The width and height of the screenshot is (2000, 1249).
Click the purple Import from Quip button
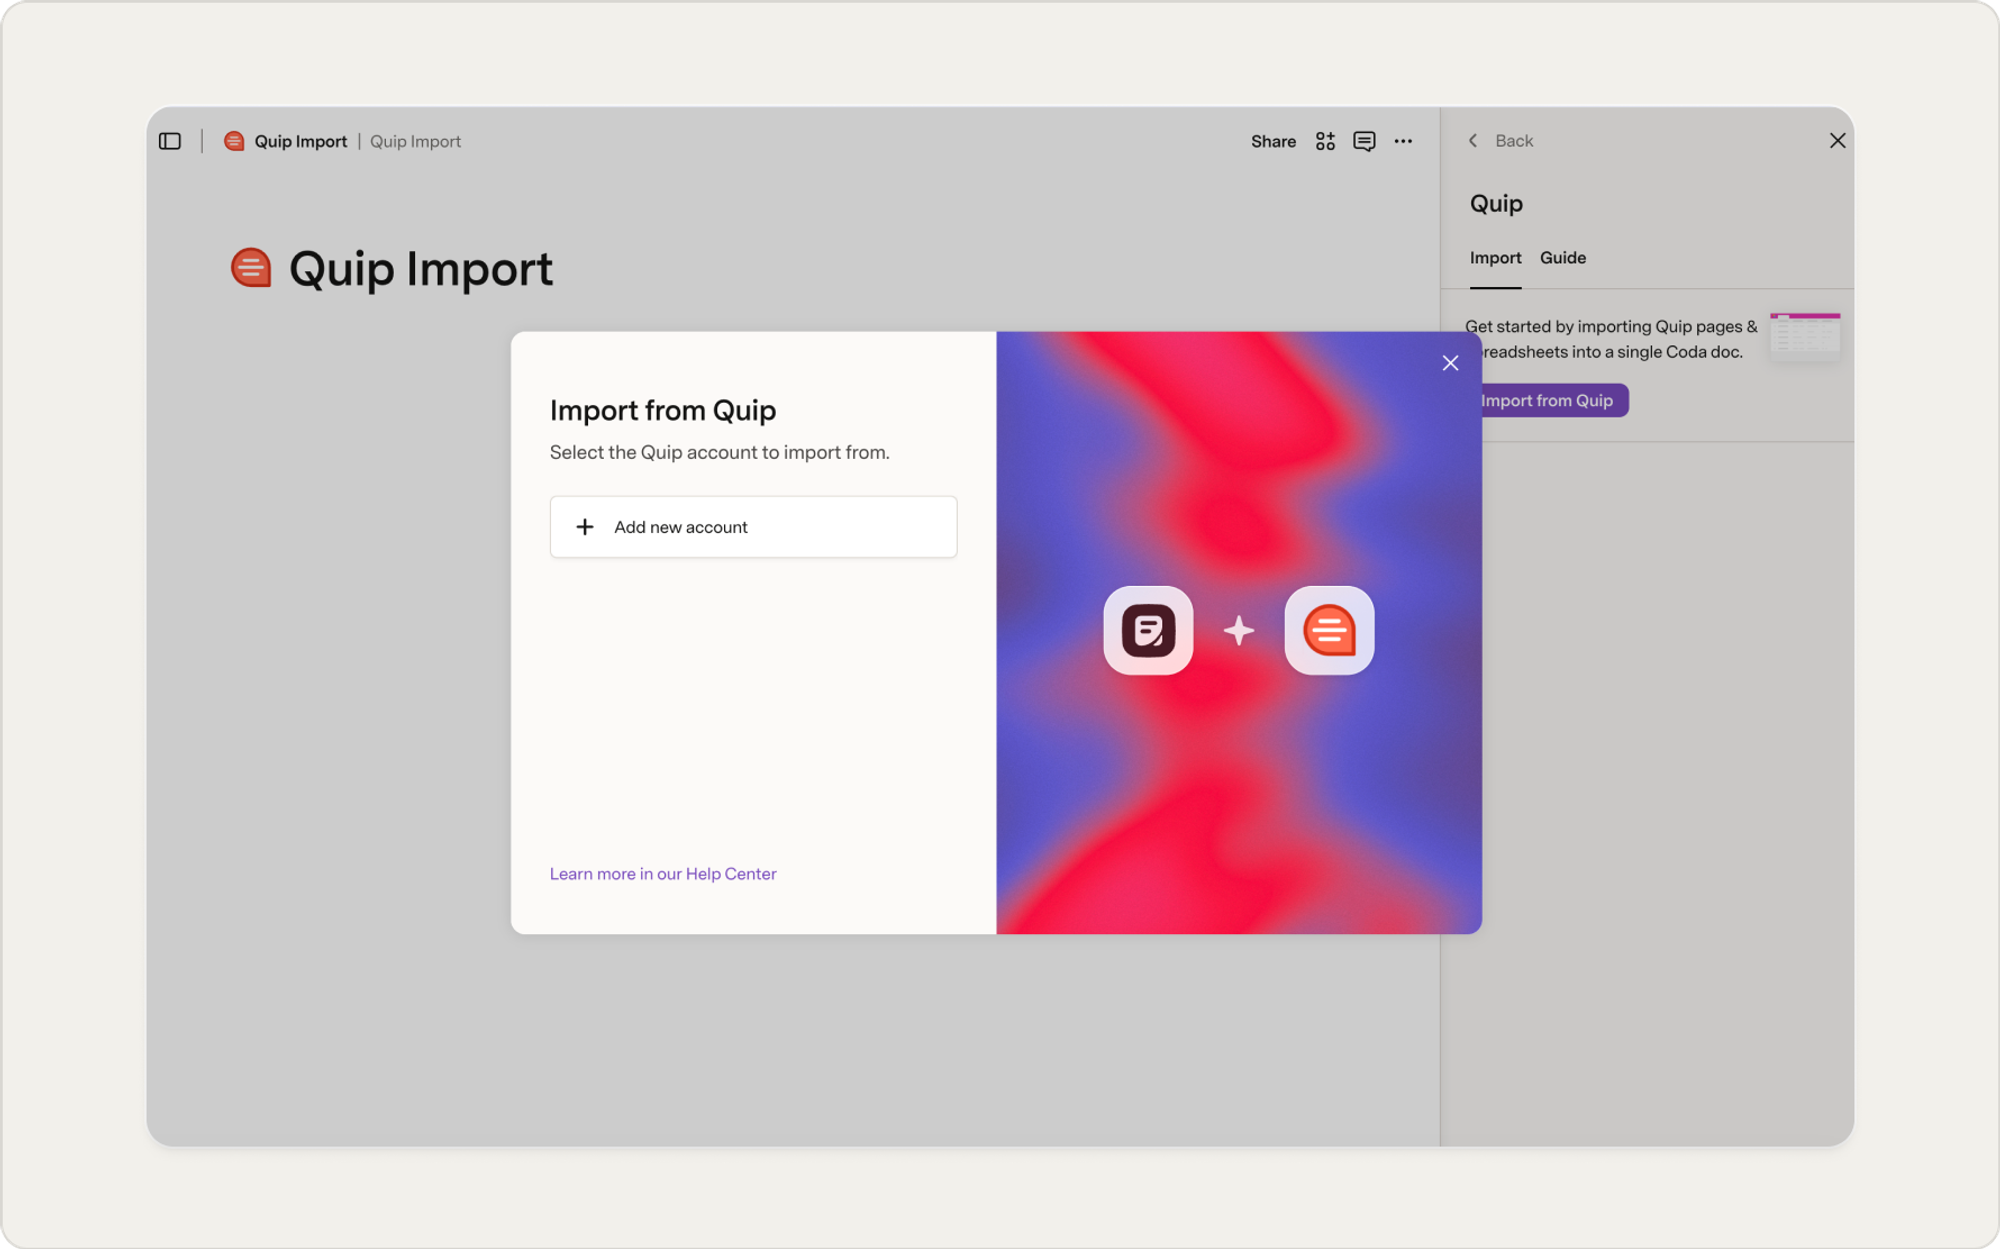coord(1555,400)
